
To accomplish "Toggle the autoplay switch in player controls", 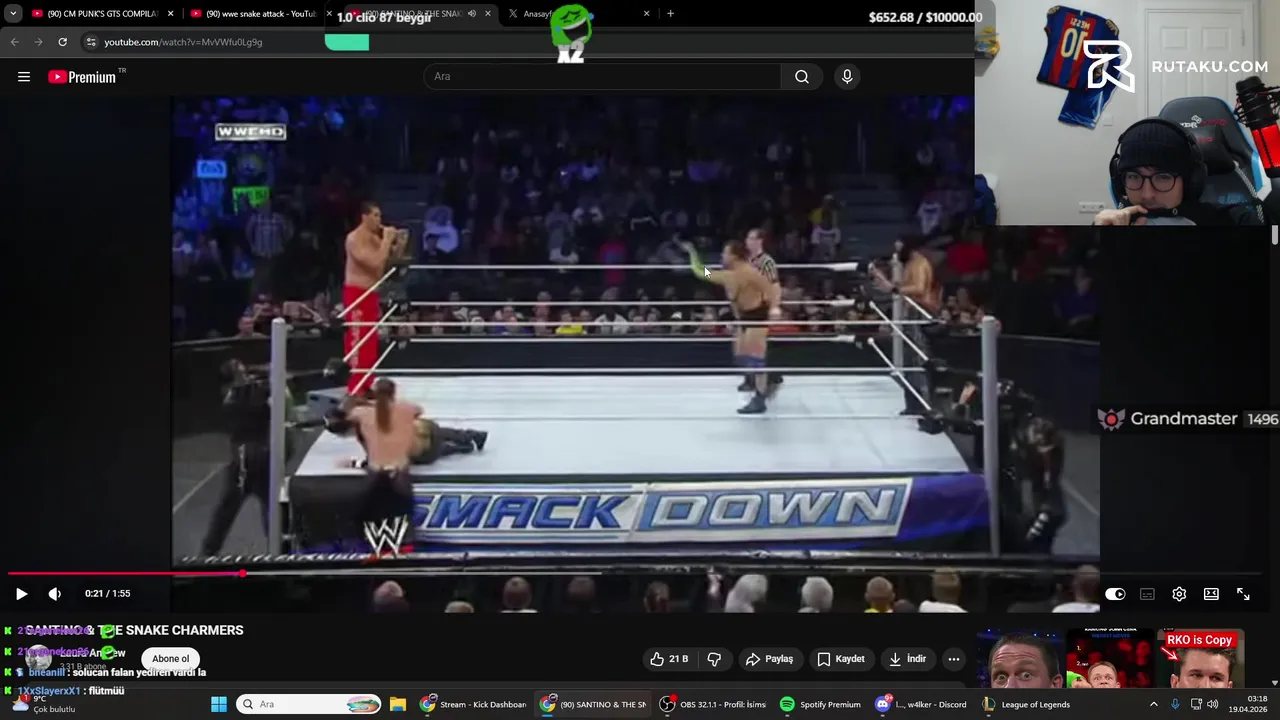I will [1115, 594].
